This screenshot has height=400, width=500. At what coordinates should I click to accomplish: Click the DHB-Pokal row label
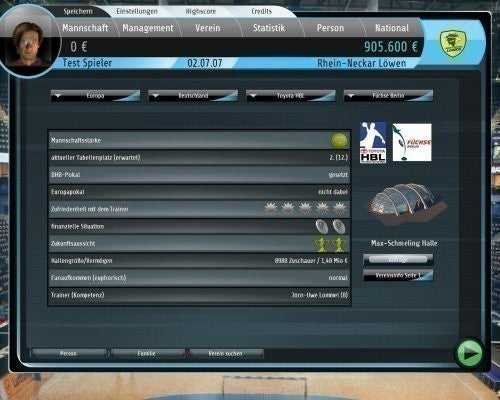click(65, 175)
